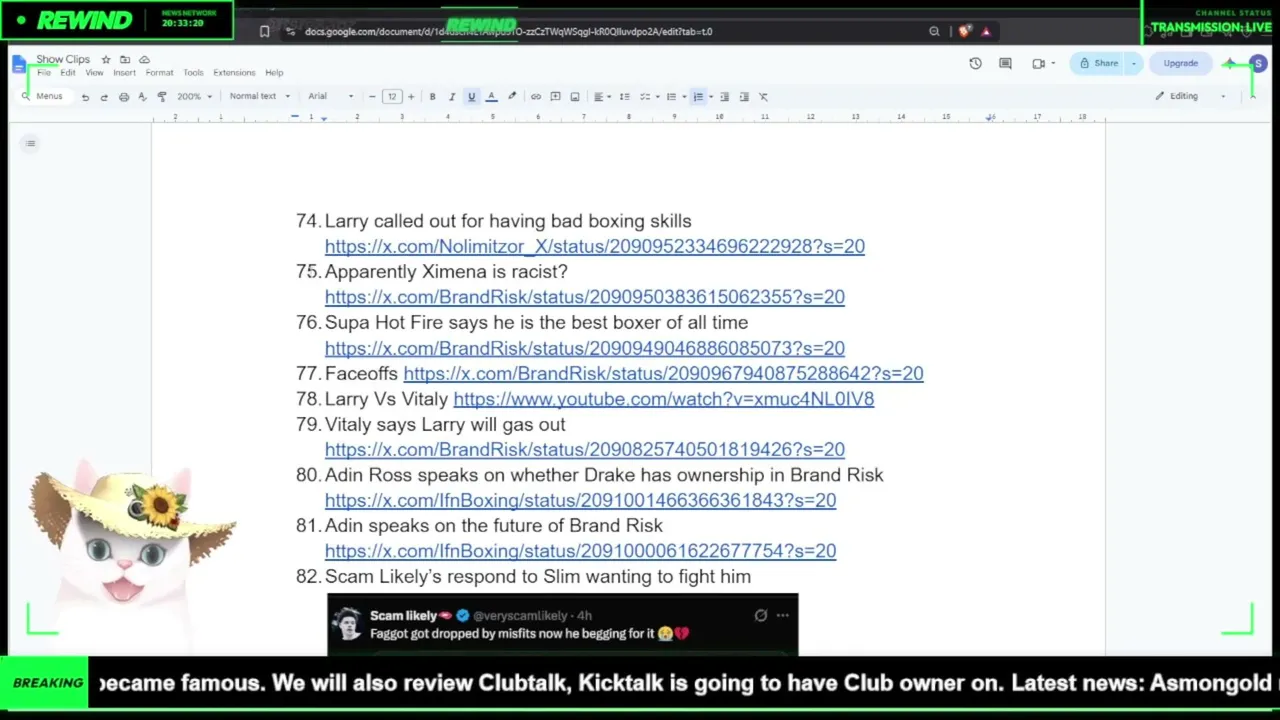1280x720 pixels.
Task: Activate the paint format tool
Action: pos(162,97)
